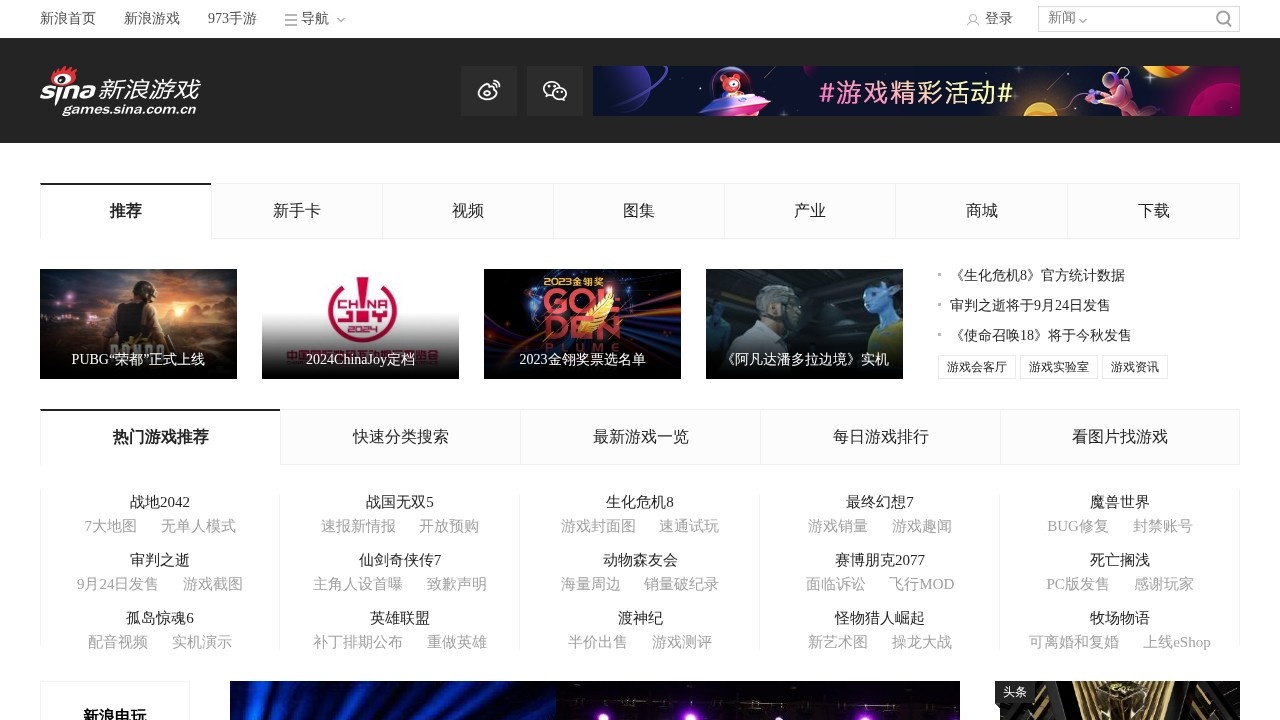
Task: Click the user login icon
Action: pyautogui.click(x=973, y=19)
